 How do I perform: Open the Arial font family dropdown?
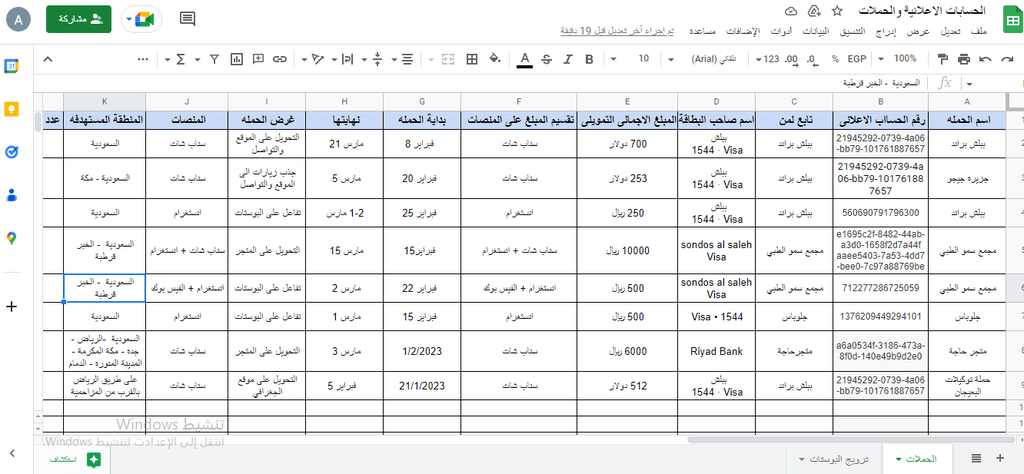click(709, 59)
